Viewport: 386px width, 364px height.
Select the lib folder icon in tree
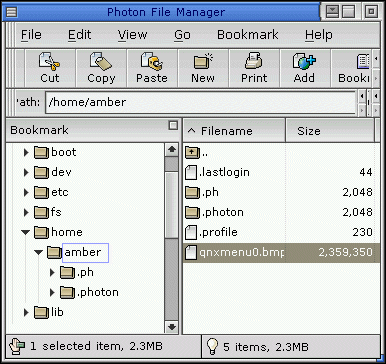pos(42,313)
